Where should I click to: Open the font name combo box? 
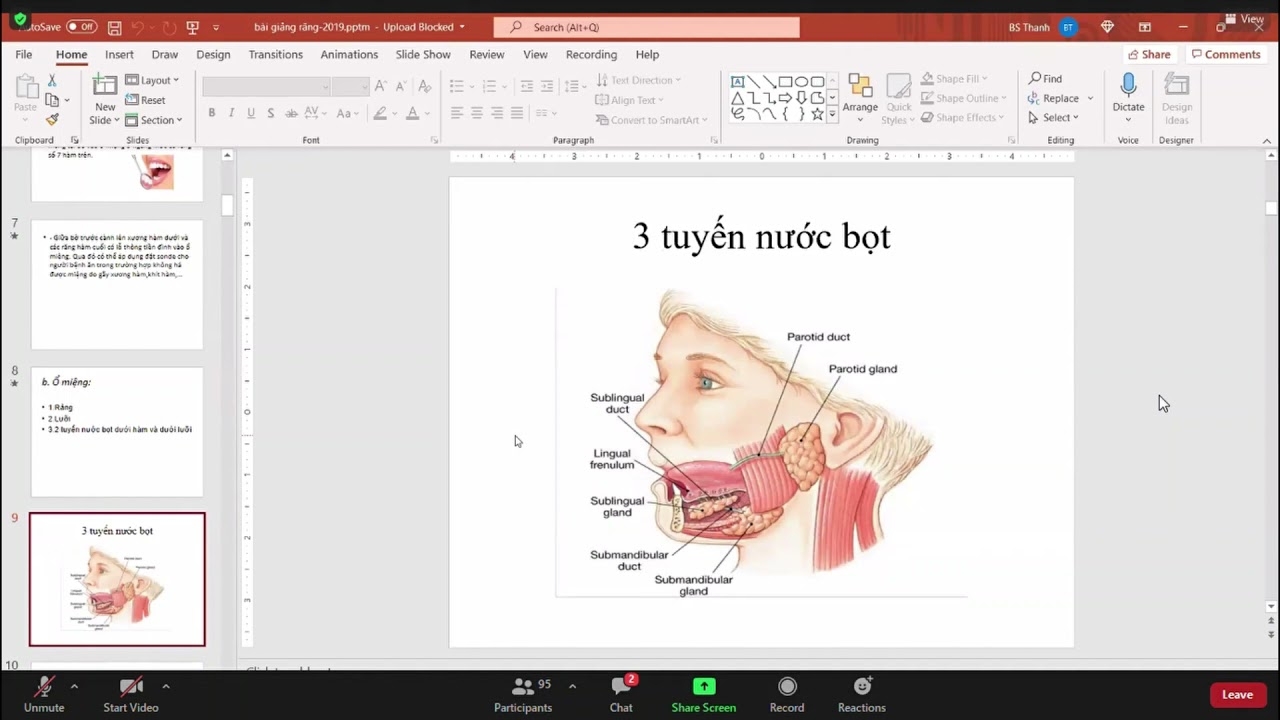[x=266, y=87]
